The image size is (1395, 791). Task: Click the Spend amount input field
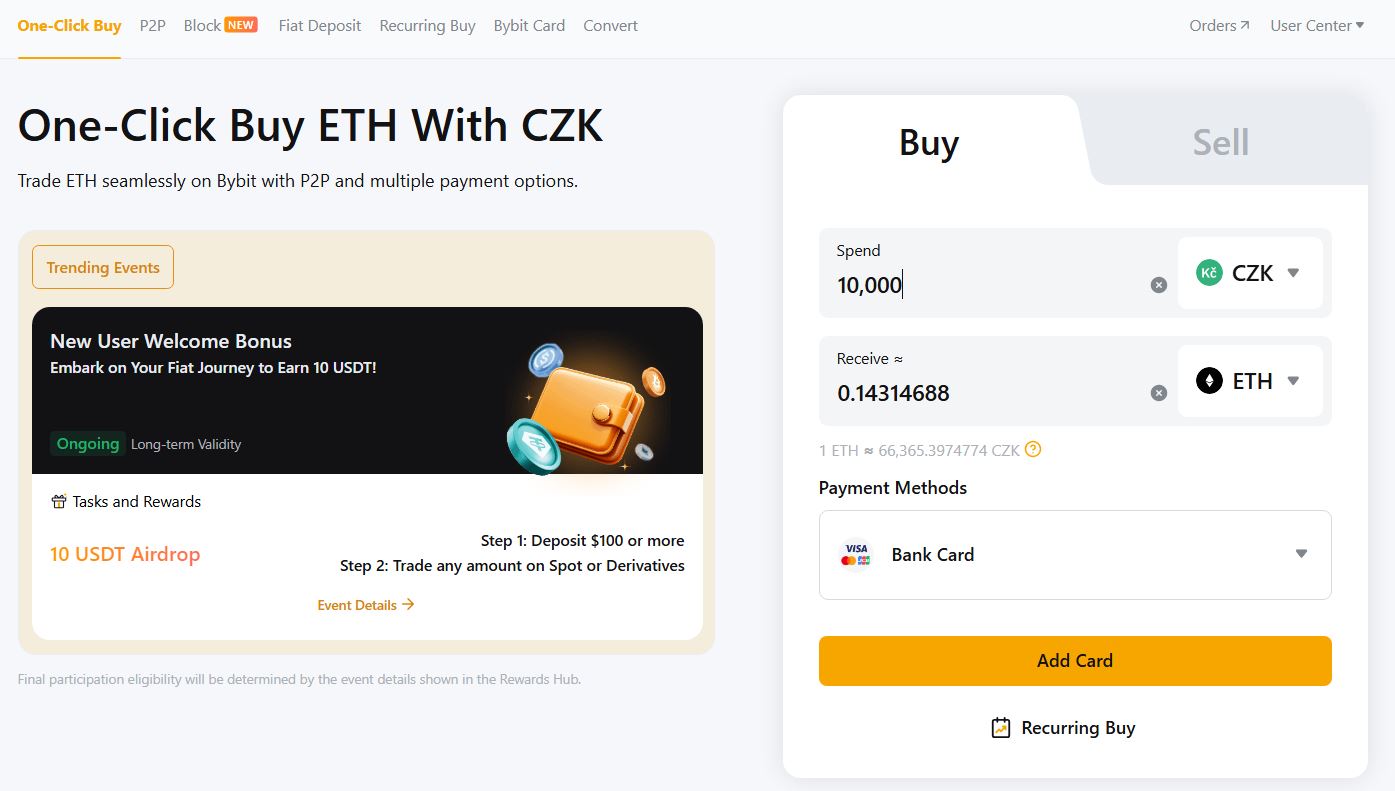point(950,285)
